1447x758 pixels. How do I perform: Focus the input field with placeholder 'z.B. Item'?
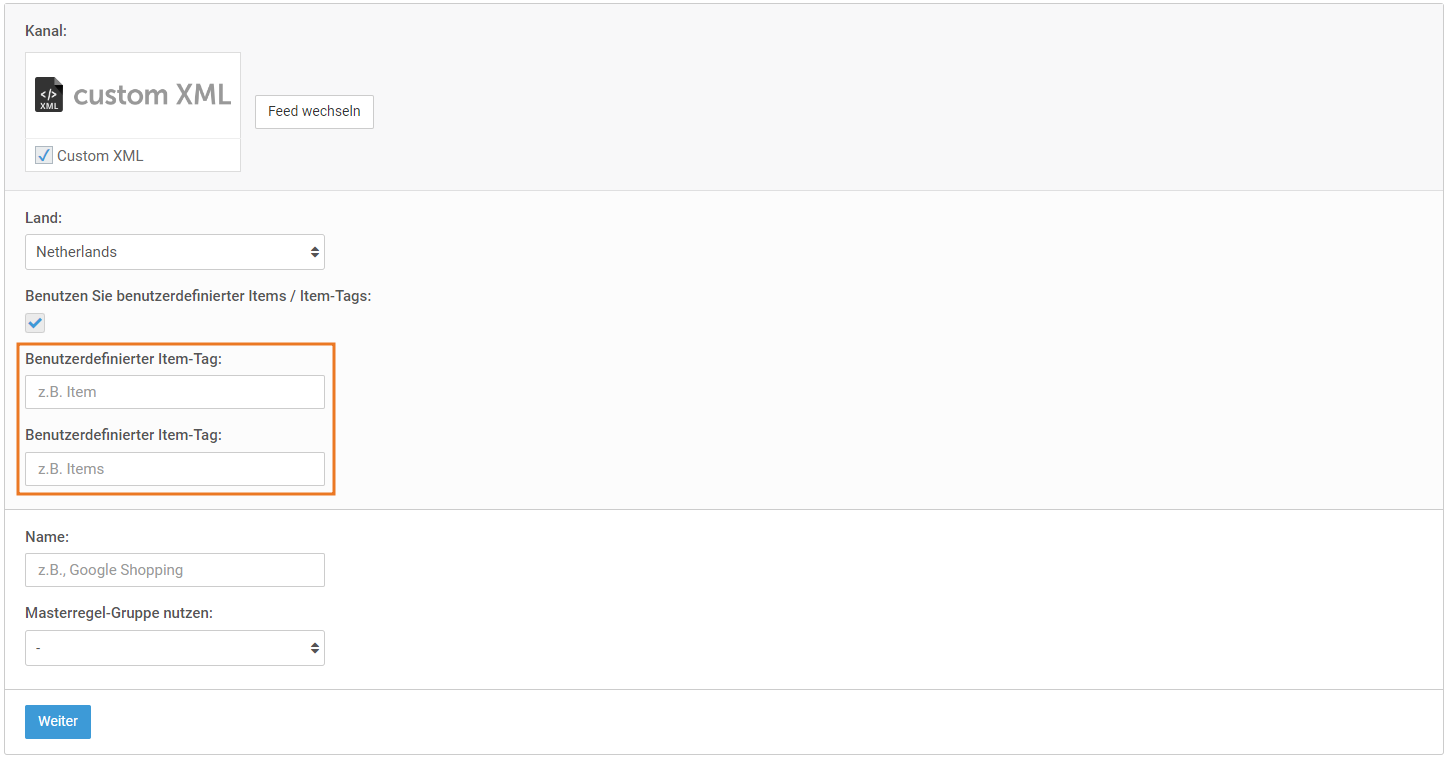(x=175, y=392)
